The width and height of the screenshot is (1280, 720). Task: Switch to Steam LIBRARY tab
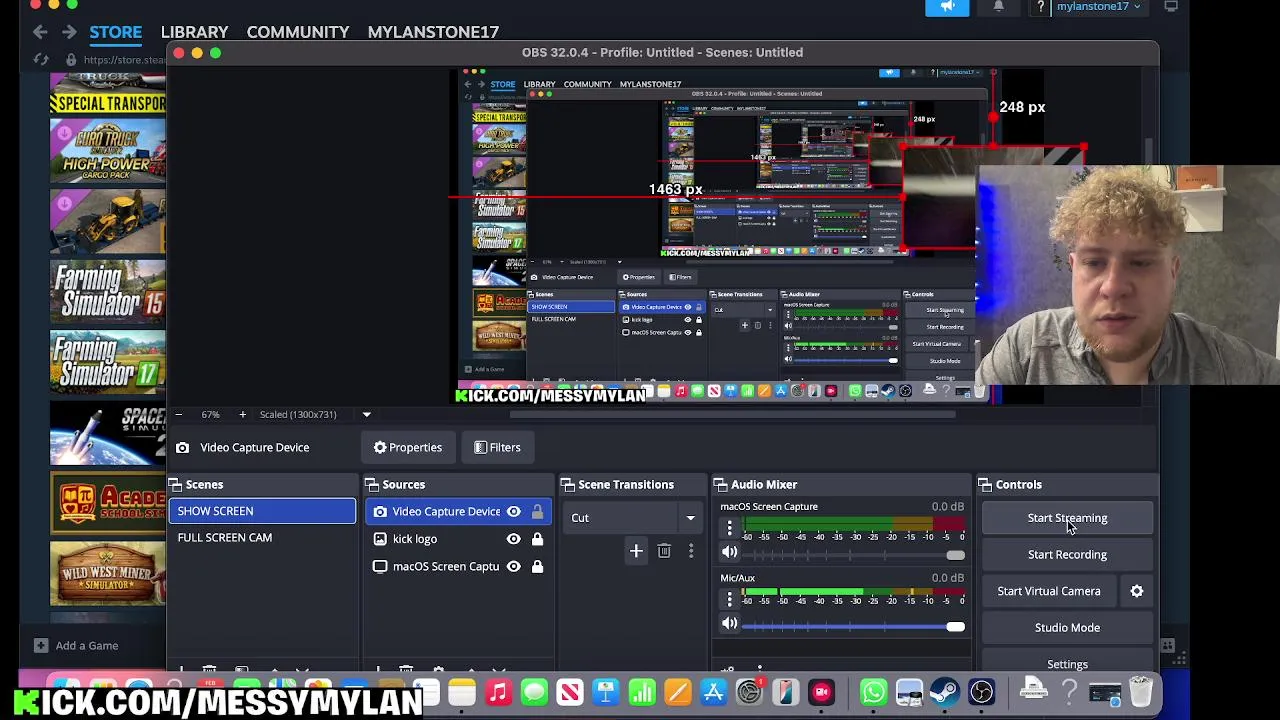click(x=194, y=32)
